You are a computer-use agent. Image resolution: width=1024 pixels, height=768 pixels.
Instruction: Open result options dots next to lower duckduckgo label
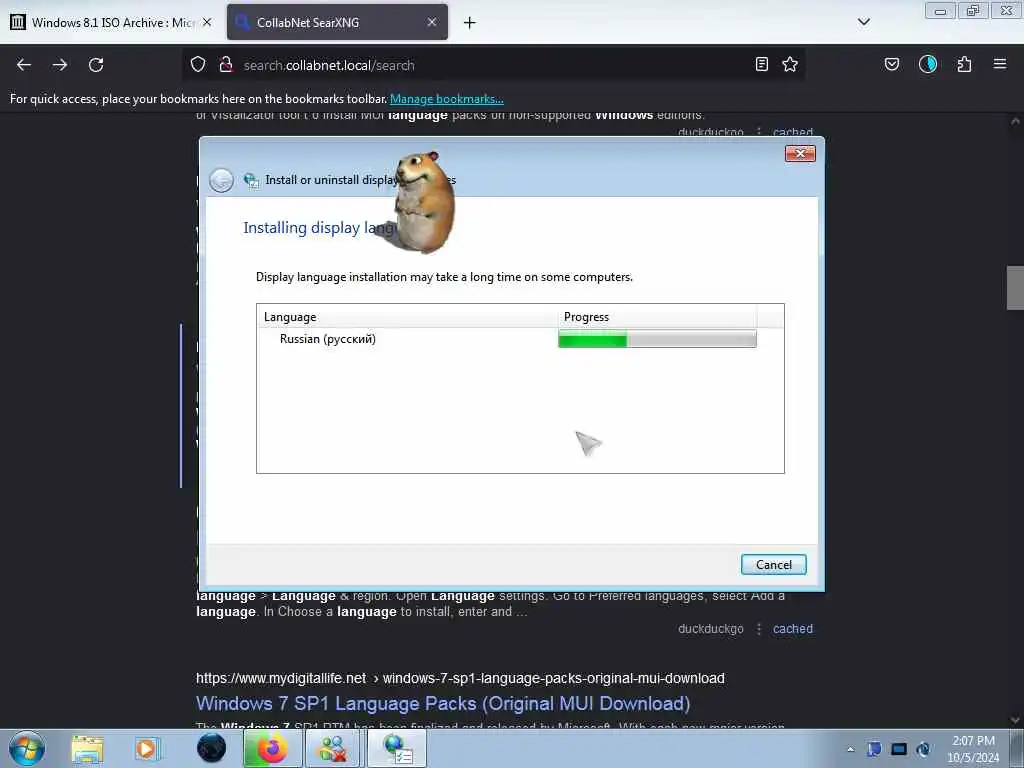[x=759, y=629]
